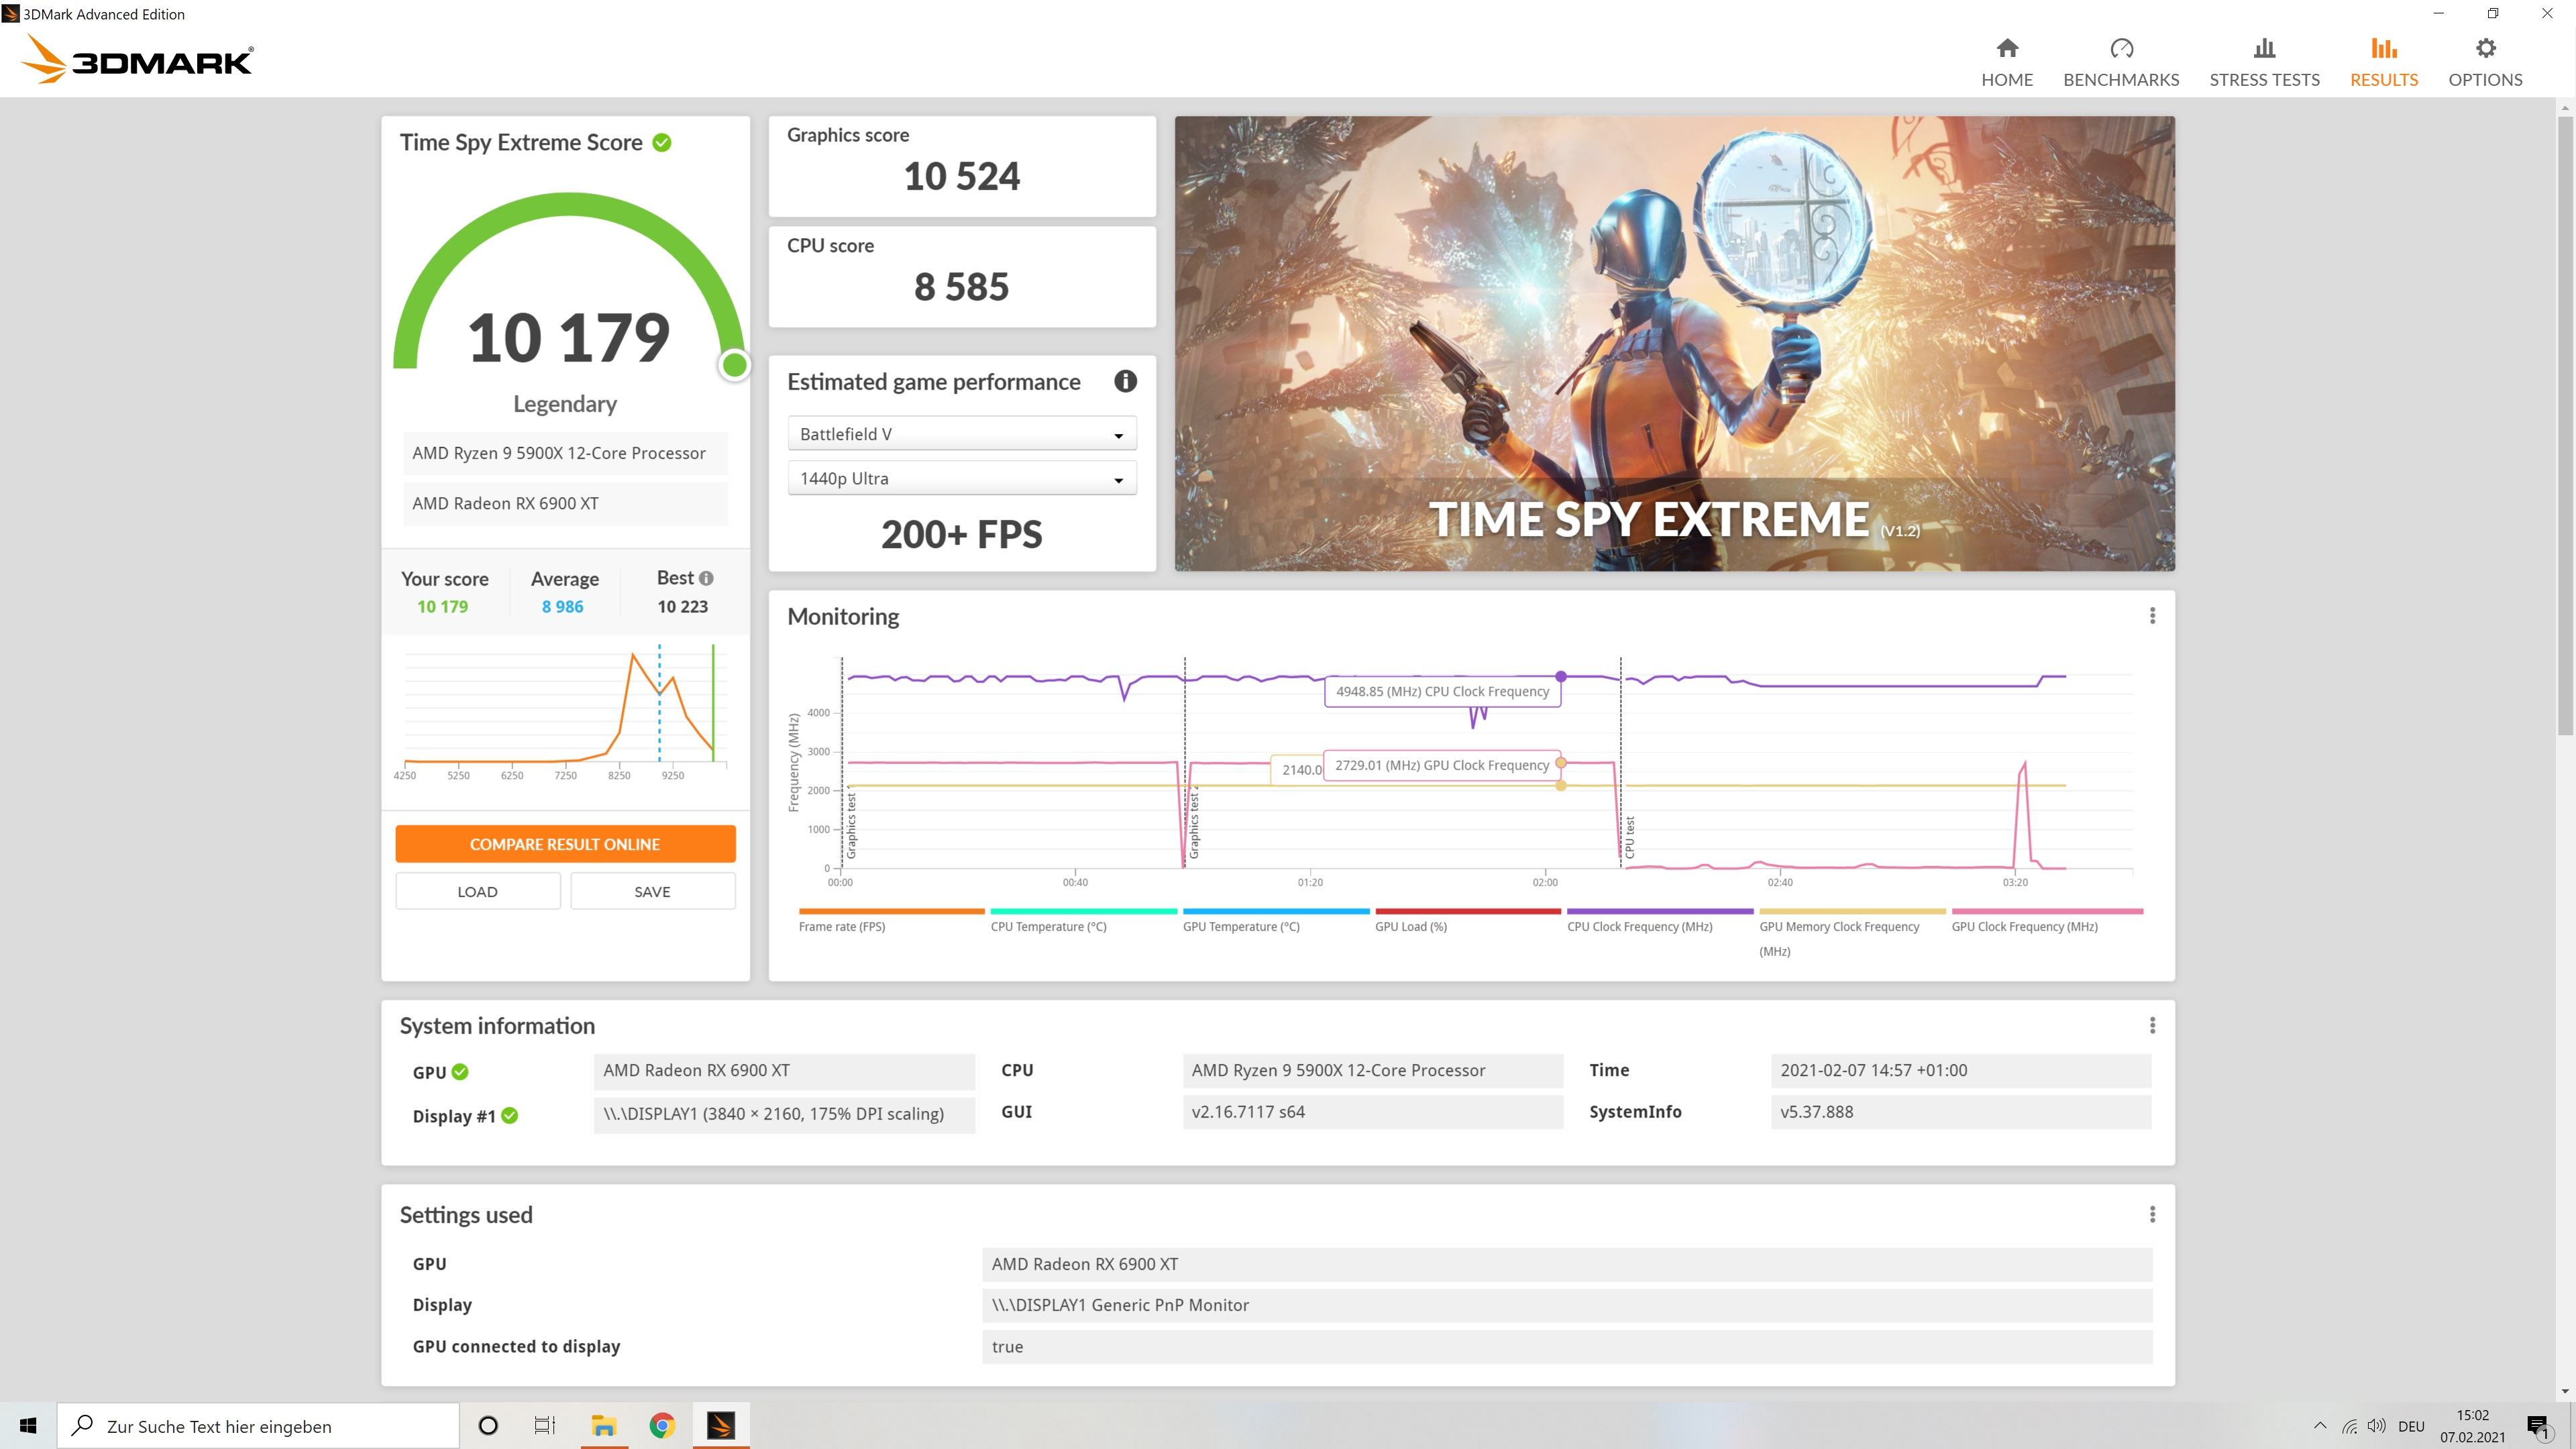2576x1449 pixels.
Task: Open the Windows Start menu
Action: (x=28, y=1426)
